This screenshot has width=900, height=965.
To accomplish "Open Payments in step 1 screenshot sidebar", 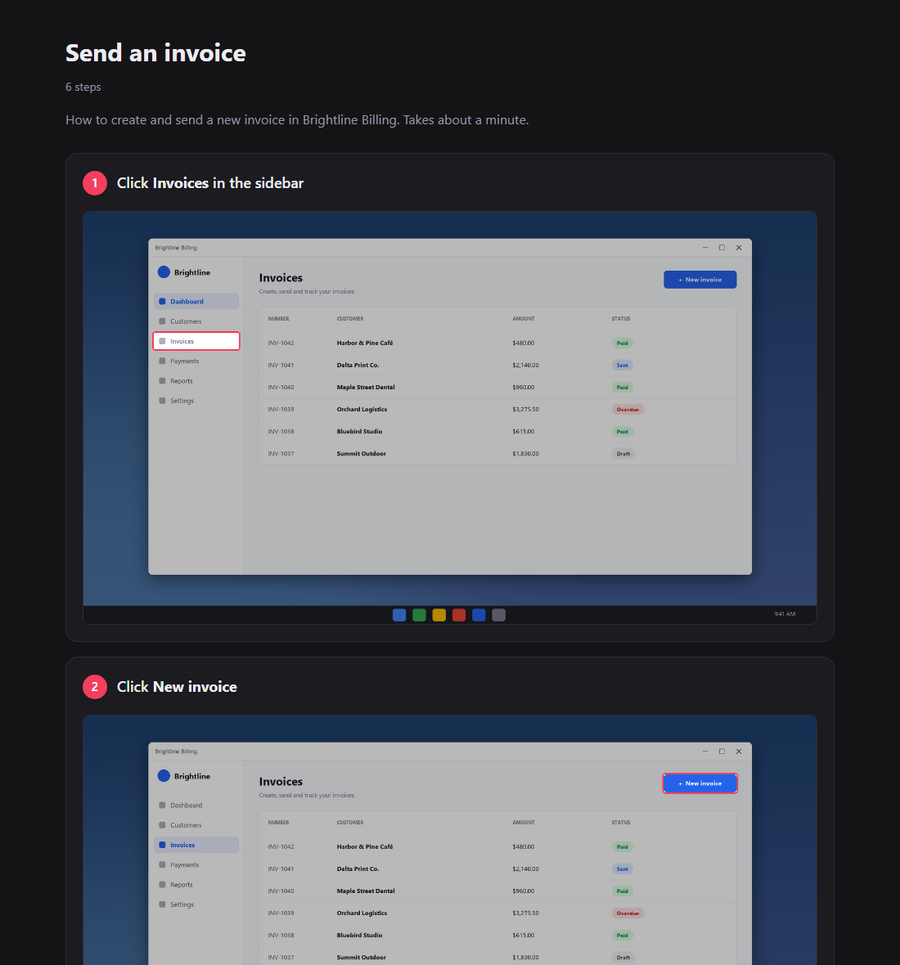I will [196, 361].
